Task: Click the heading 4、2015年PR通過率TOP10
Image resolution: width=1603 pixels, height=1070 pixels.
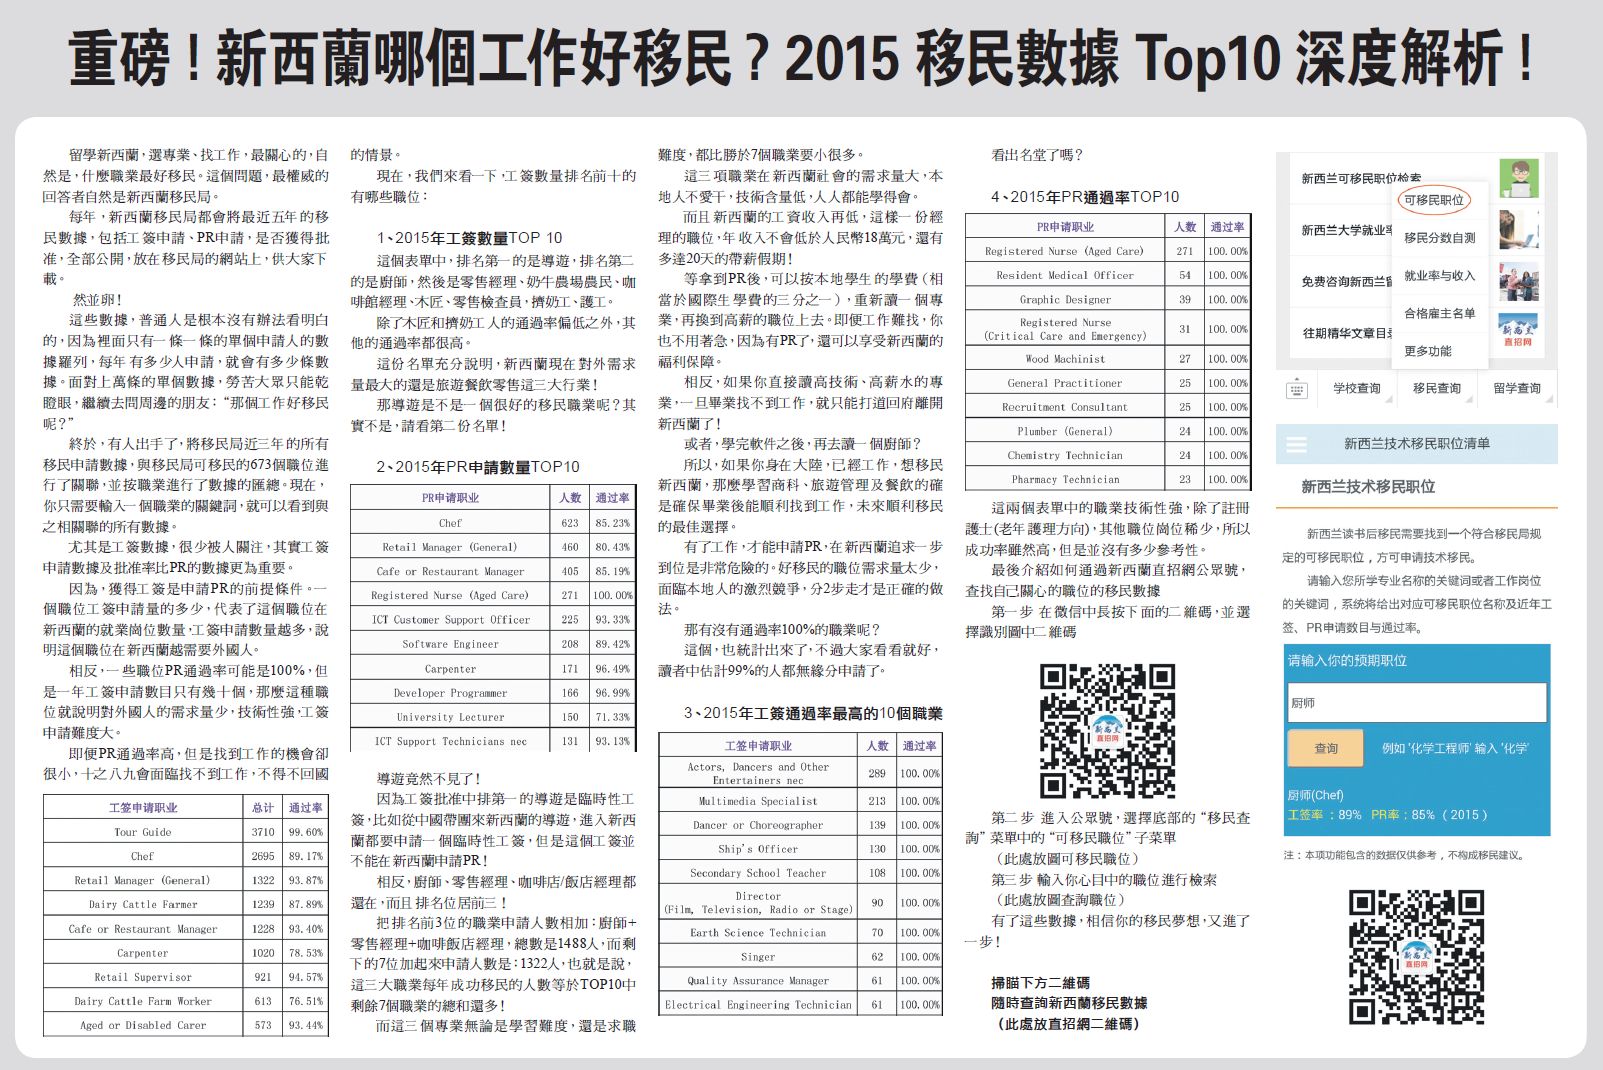Action: coord(1085,197)
